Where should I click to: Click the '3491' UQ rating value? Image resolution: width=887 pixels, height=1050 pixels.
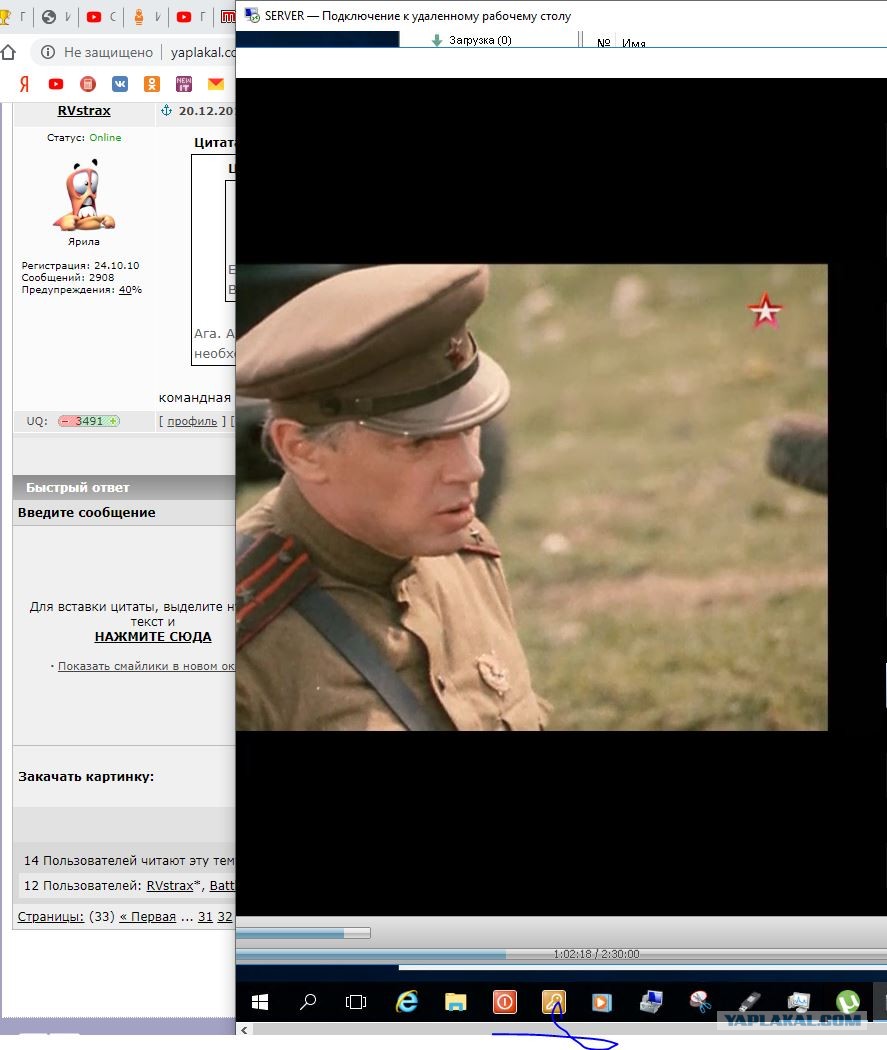click(x=89, y=421)
